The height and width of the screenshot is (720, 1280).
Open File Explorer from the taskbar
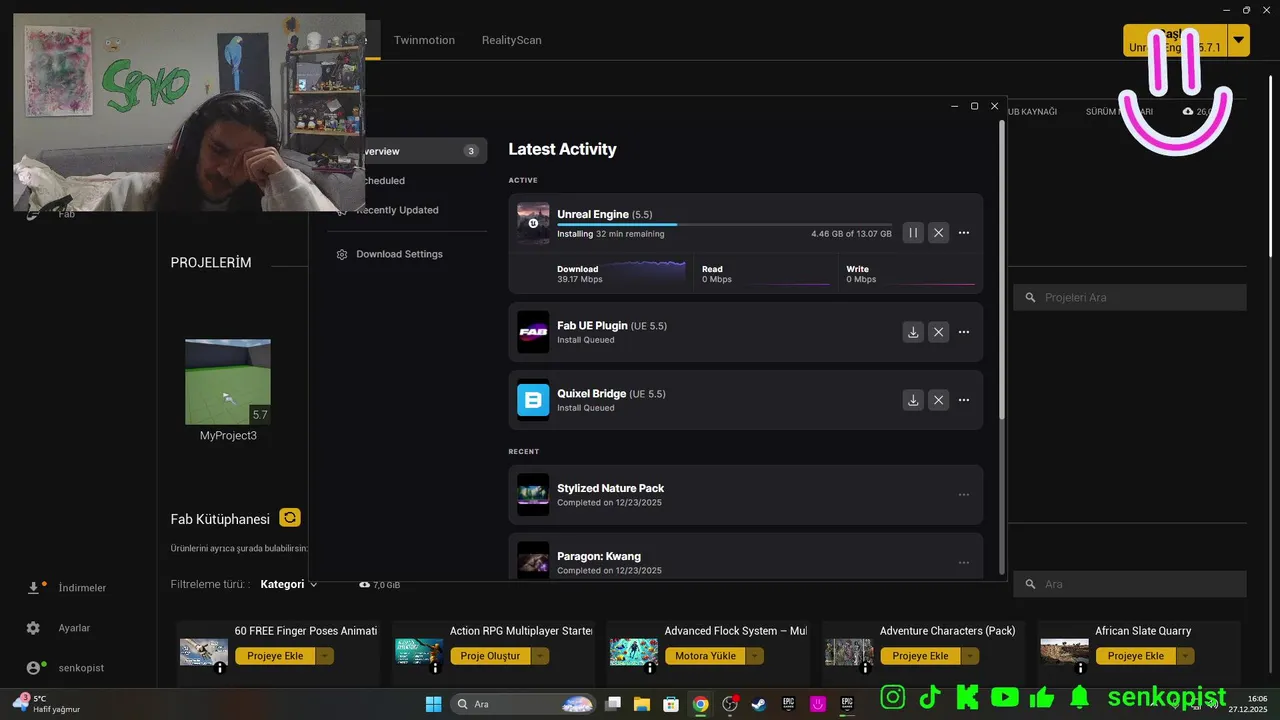click(x=642, y=704)
